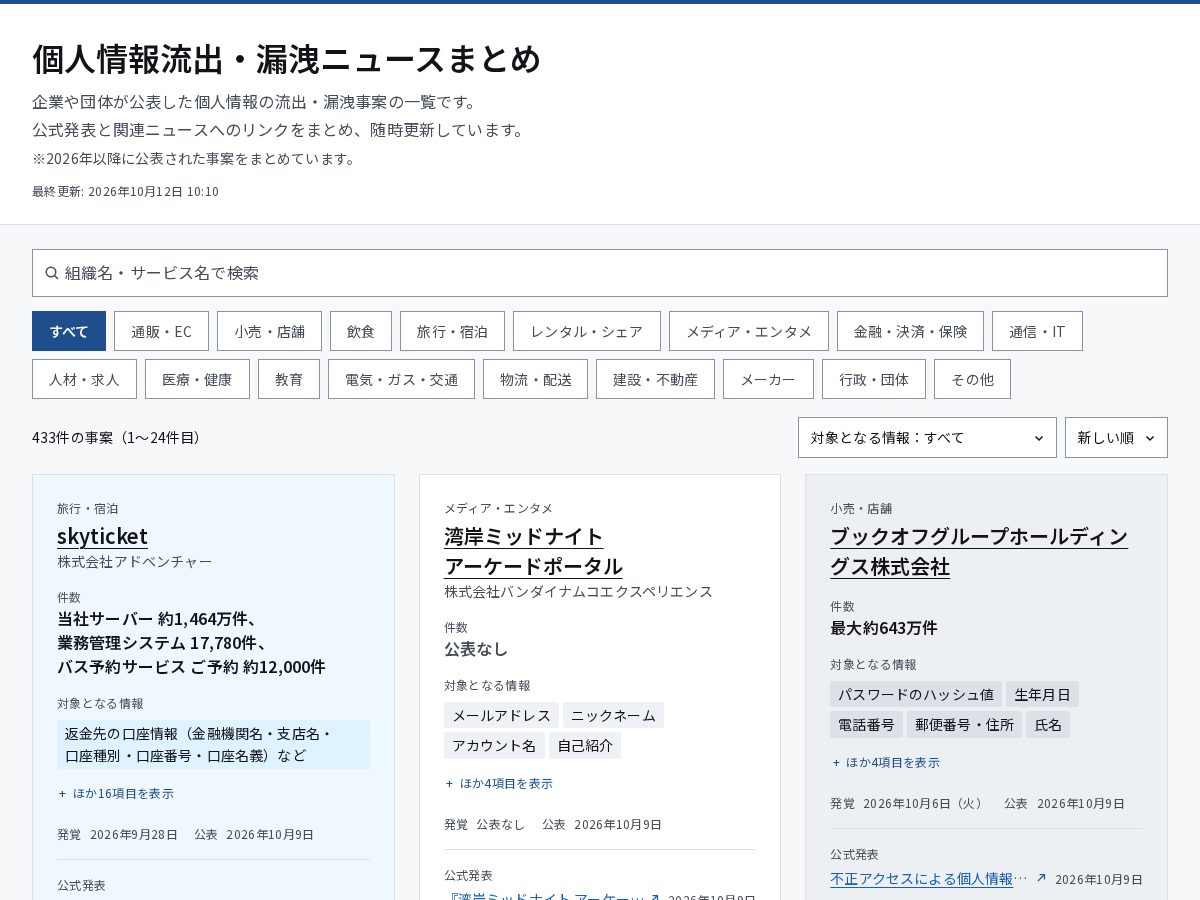This screenshot has width=1200, height=900.
Task: Open 湾岸ミッドナイト アーケードポータル incident title
Action: coord(533,551)
